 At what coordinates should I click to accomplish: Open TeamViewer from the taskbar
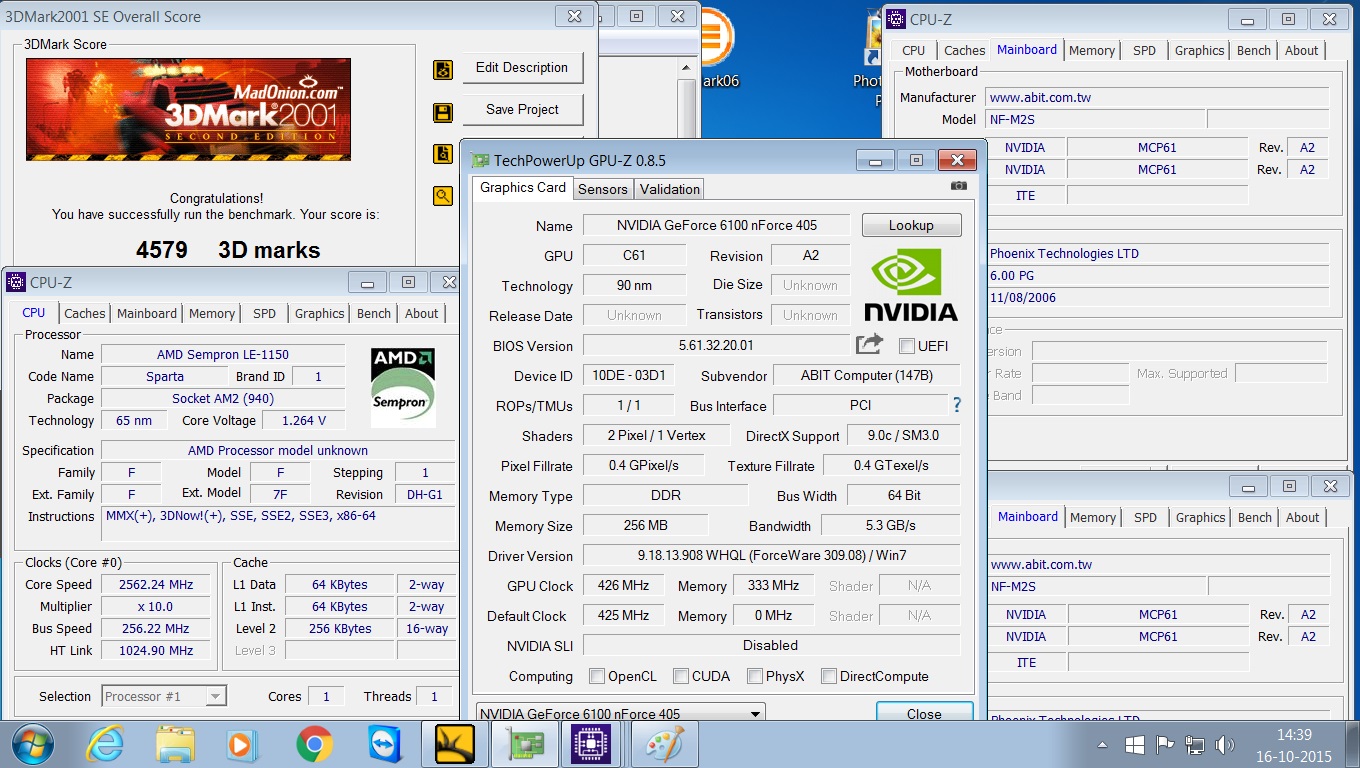(x=384, y=744)
